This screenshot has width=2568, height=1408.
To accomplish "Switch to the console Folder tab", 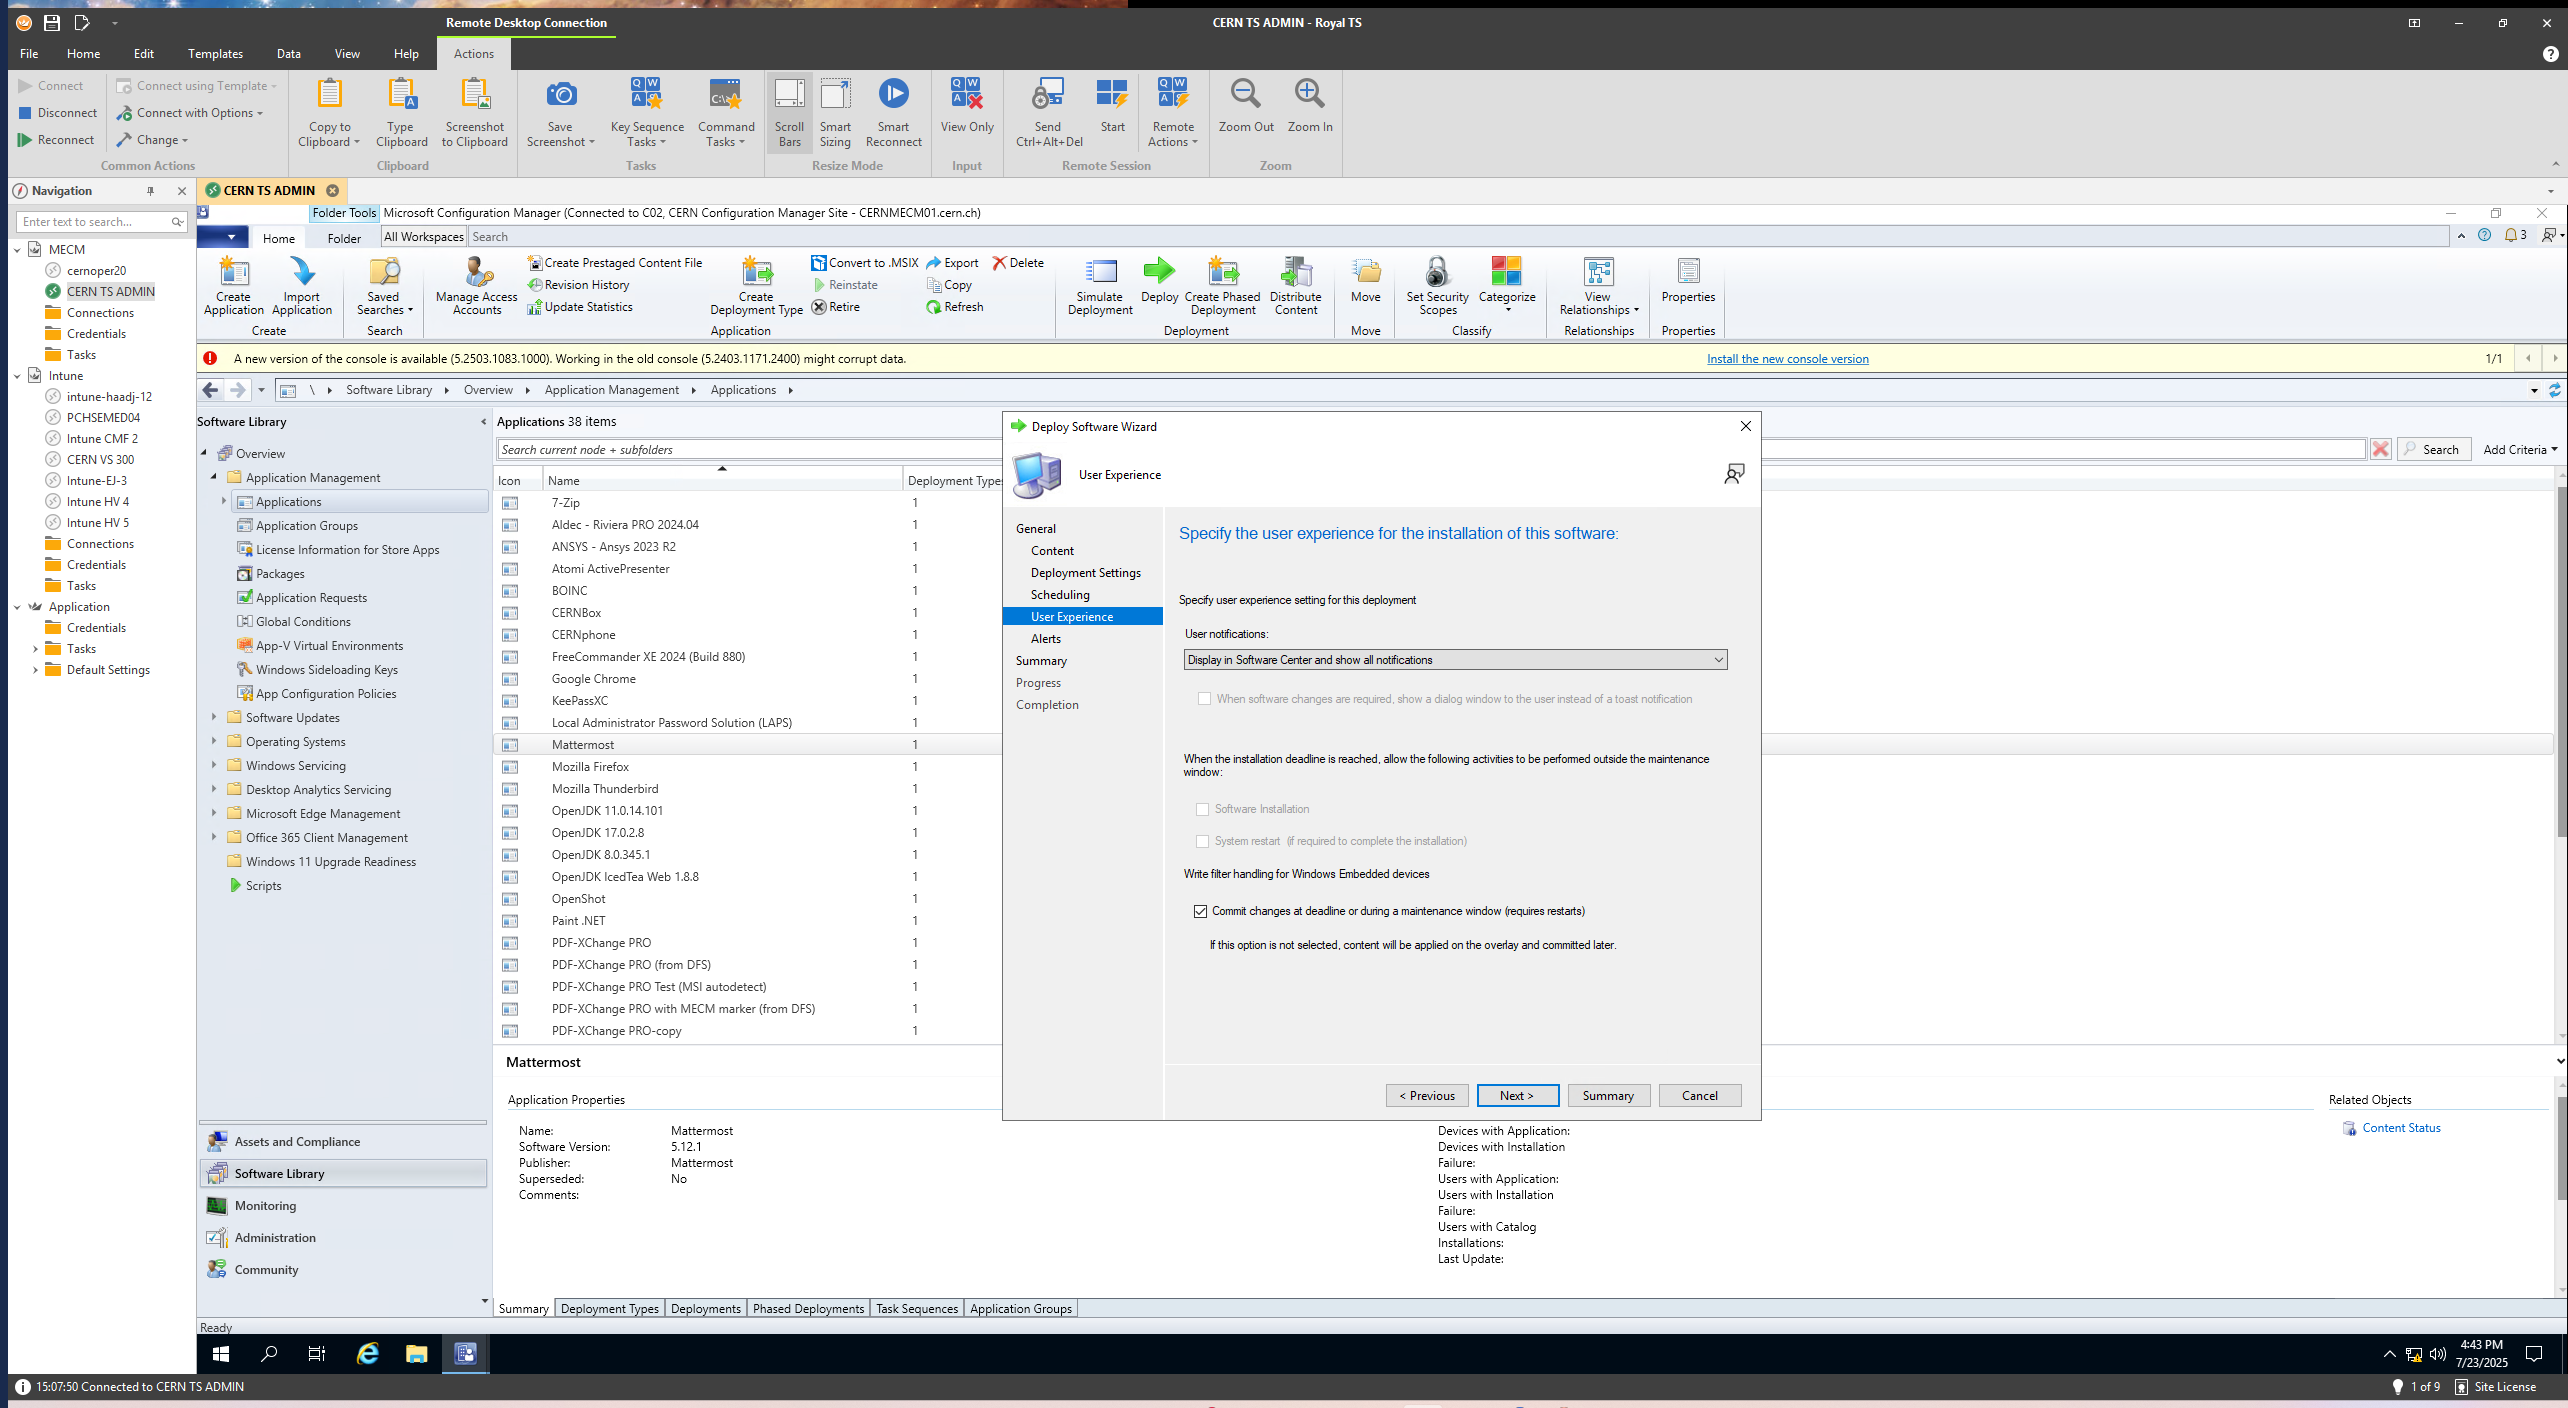I will pyautogui.click(x=343, y=238).
